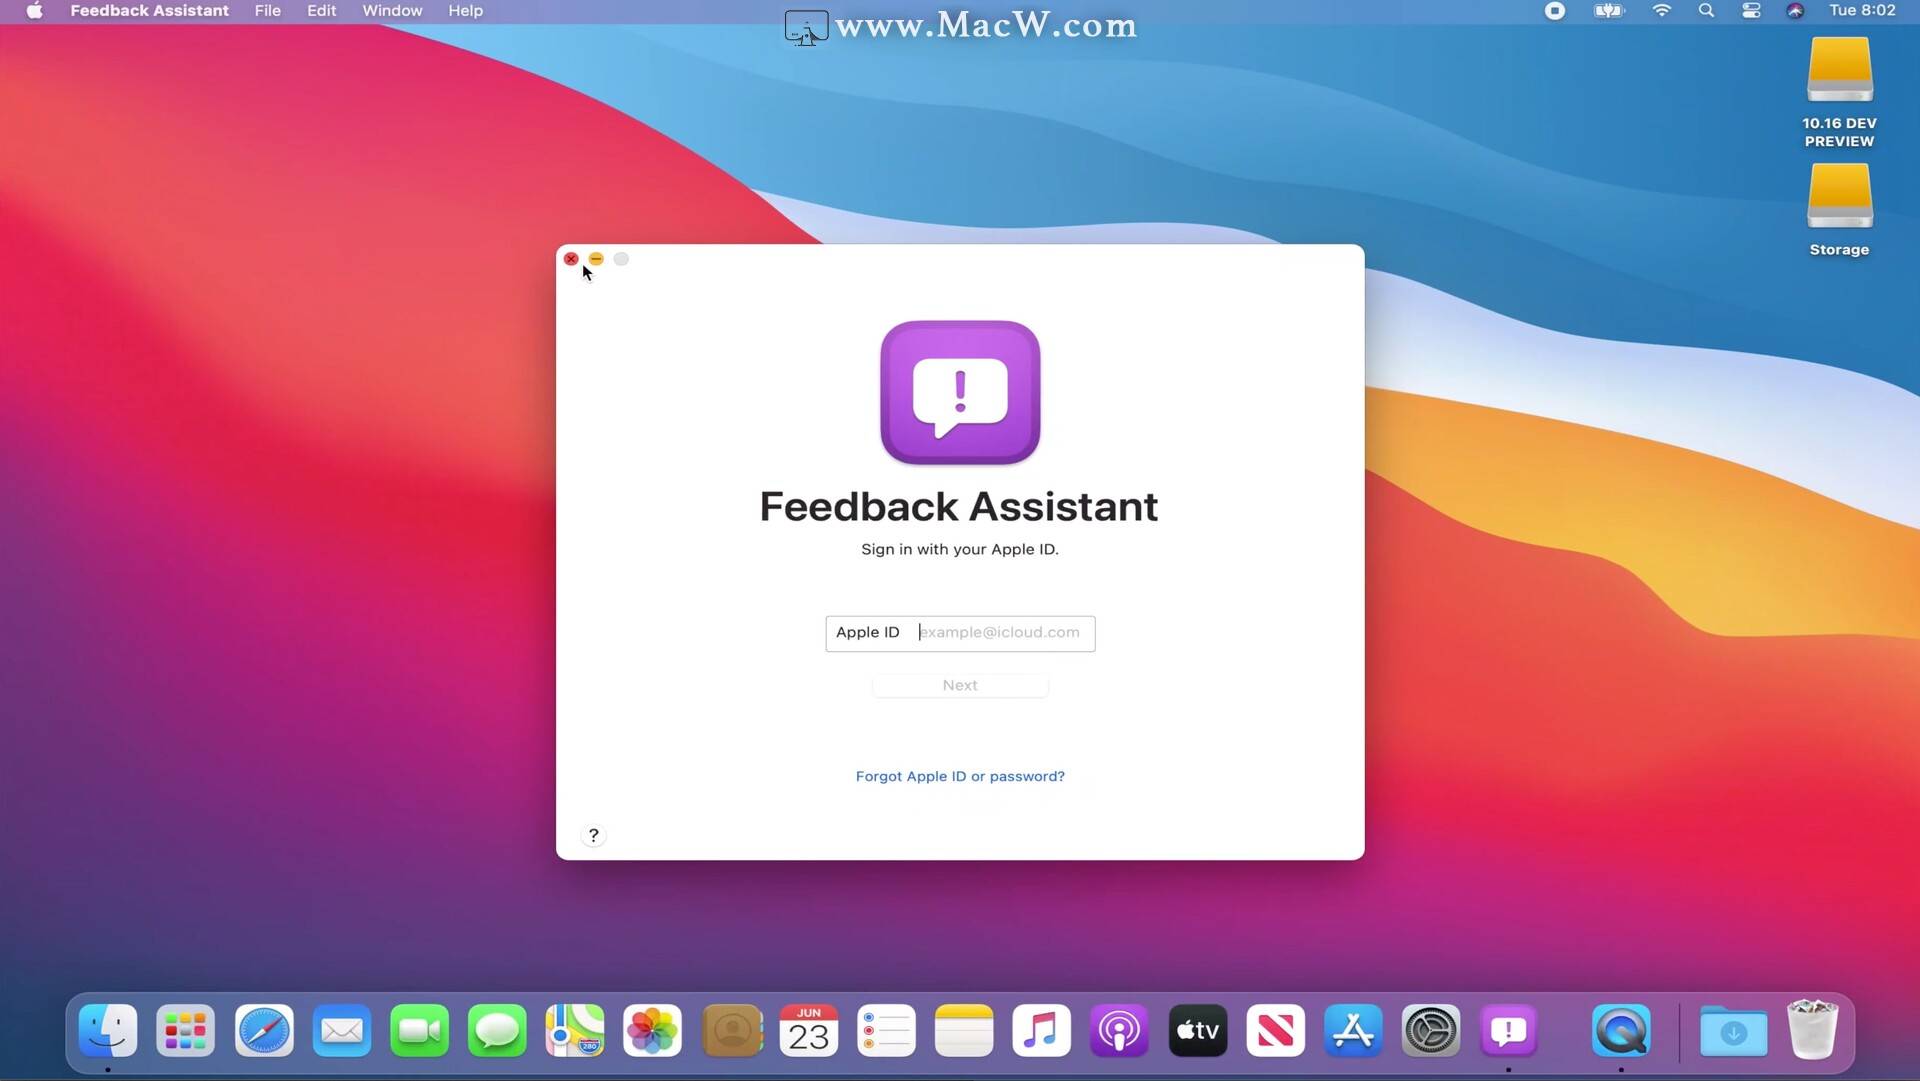
Task: Open Apple TV app in dock
Action: click(1198, 1031)
